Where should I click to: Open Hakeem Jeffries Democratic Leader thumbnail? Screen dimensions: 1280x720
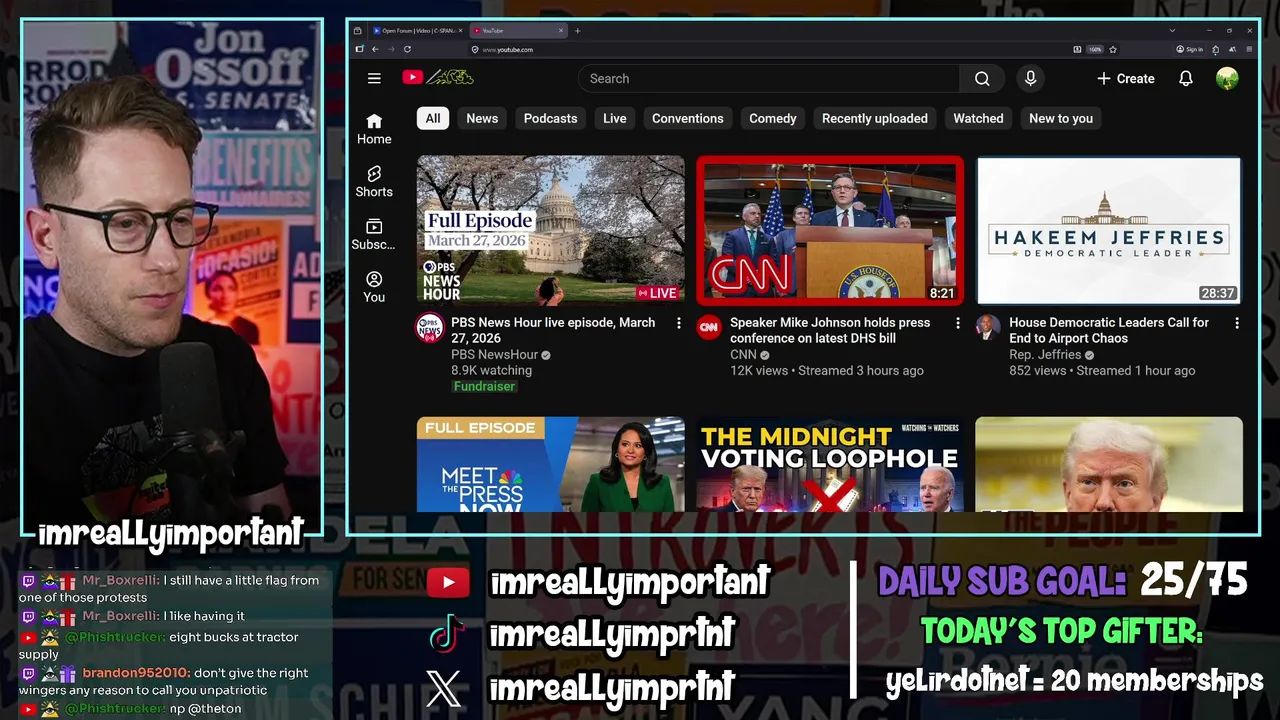click(1109, 229)
